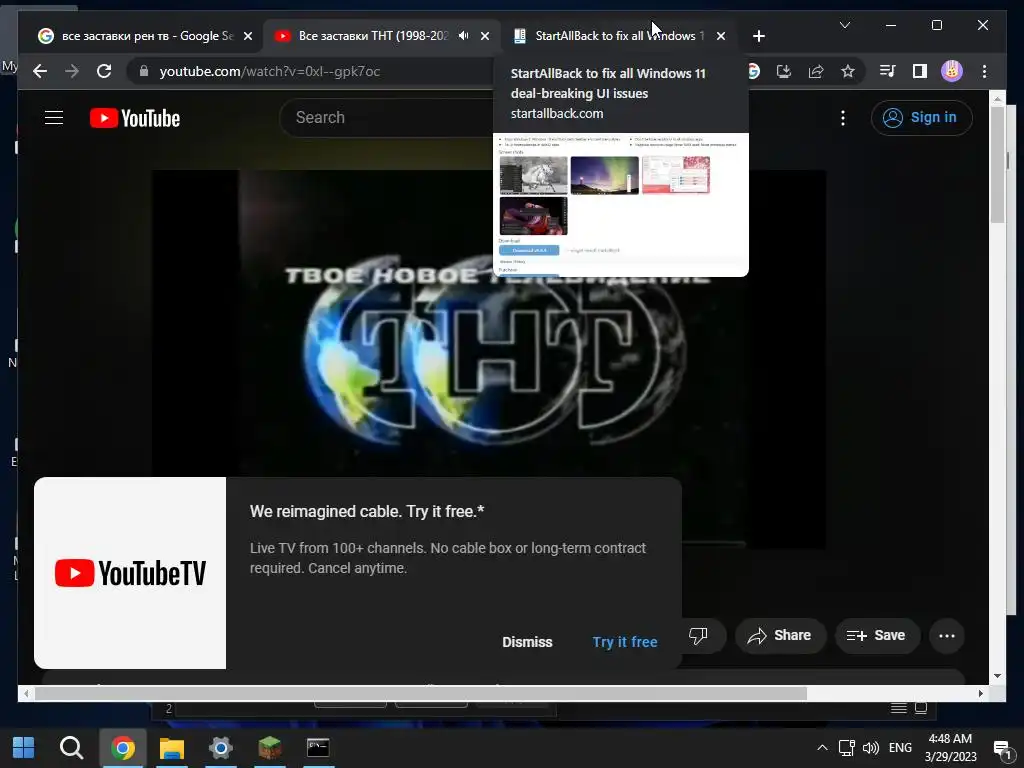Open network status tray icon

pos(846,748)
